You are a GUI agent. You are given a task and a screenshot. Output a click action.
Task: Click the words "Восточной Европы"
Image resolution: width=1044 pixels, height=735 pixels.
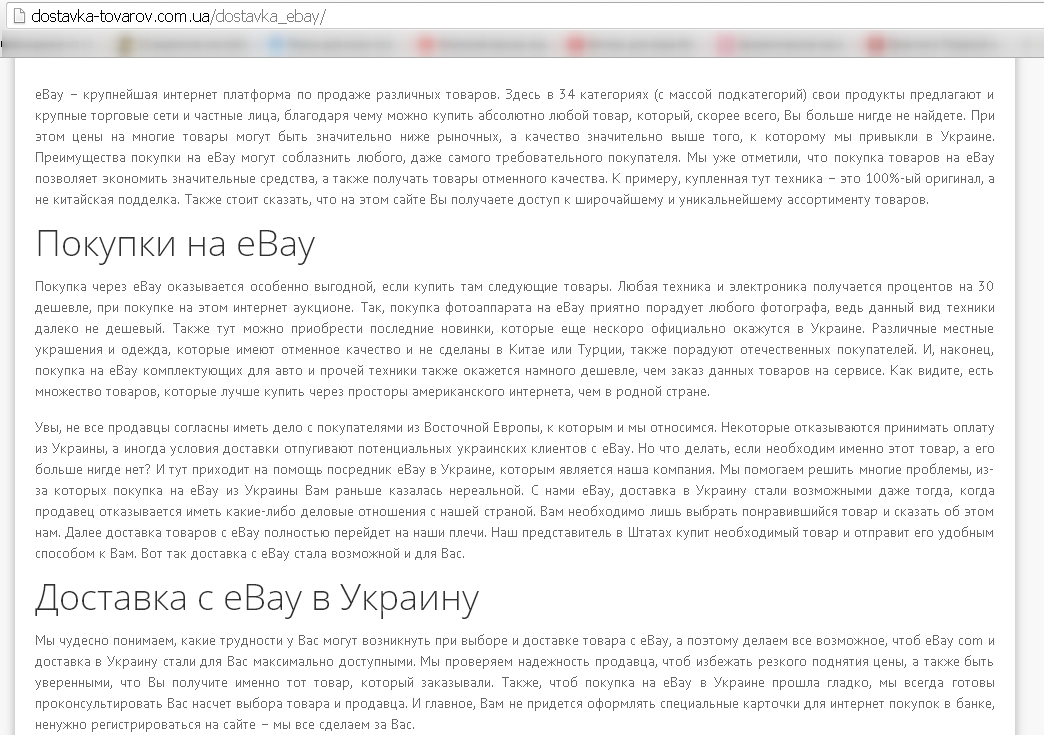click(x=480, y=427)
